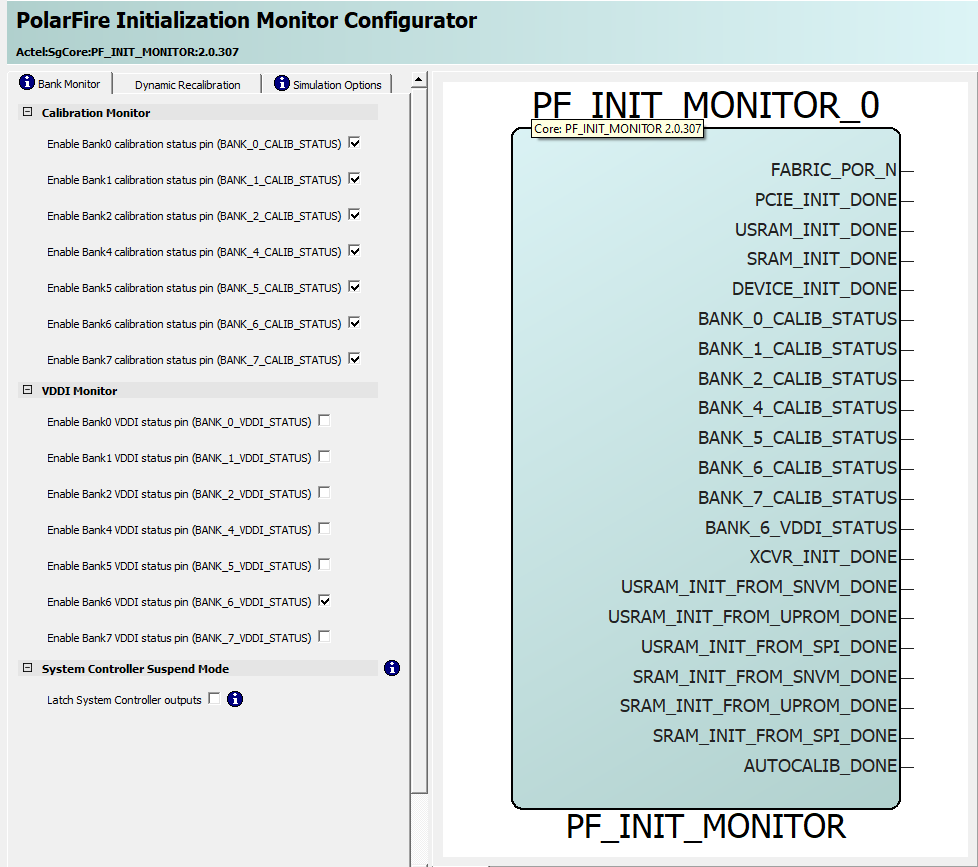Select the AUTOCALIB_DONE output pin
The image size is (978, 867).
[820, 766]
